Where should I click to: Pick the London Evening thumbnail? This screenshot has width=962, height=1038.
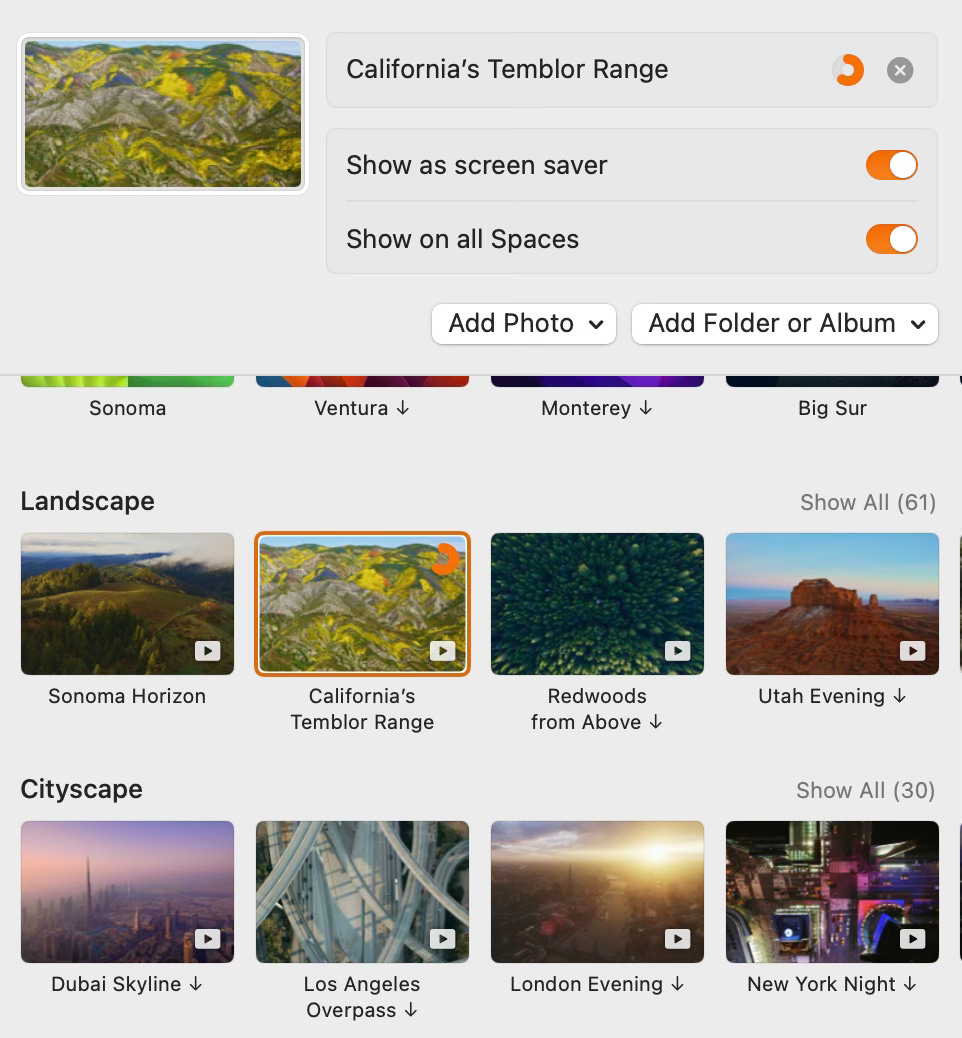[x=597, y=892]
